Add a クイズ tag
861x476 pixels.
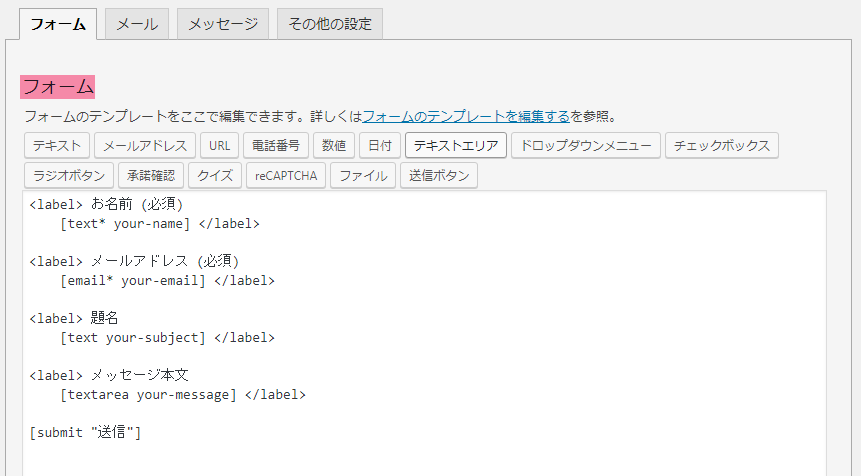[215, 175]
